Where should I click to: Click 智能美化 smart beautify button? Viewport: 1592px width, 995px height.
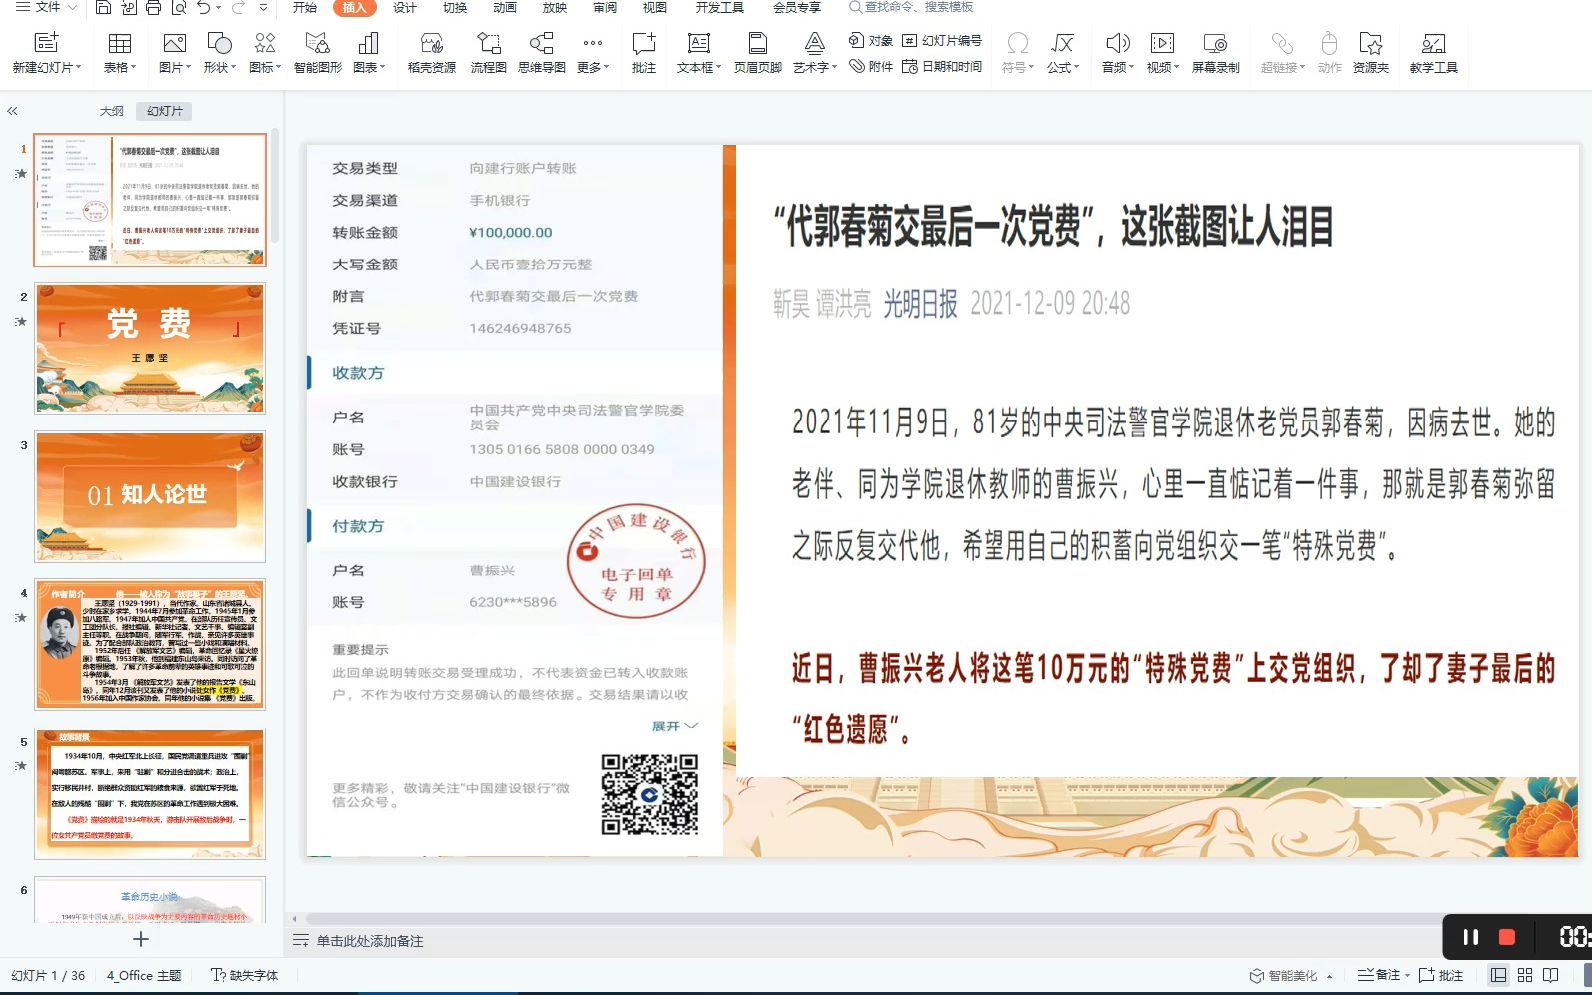coord(1284,976)
